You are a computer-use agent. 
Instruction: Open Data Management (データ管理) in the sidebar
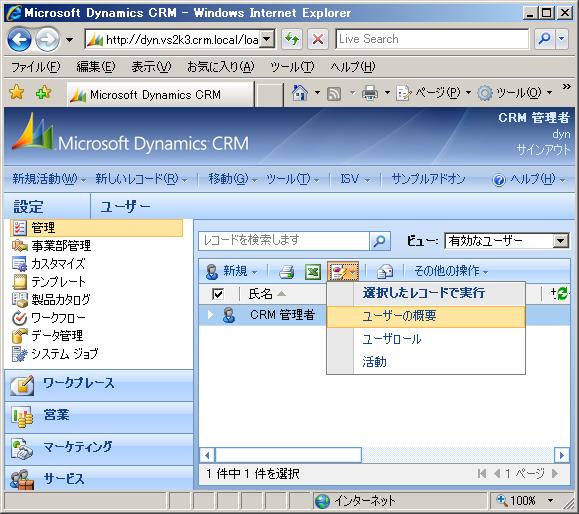[x=56, y=336]
